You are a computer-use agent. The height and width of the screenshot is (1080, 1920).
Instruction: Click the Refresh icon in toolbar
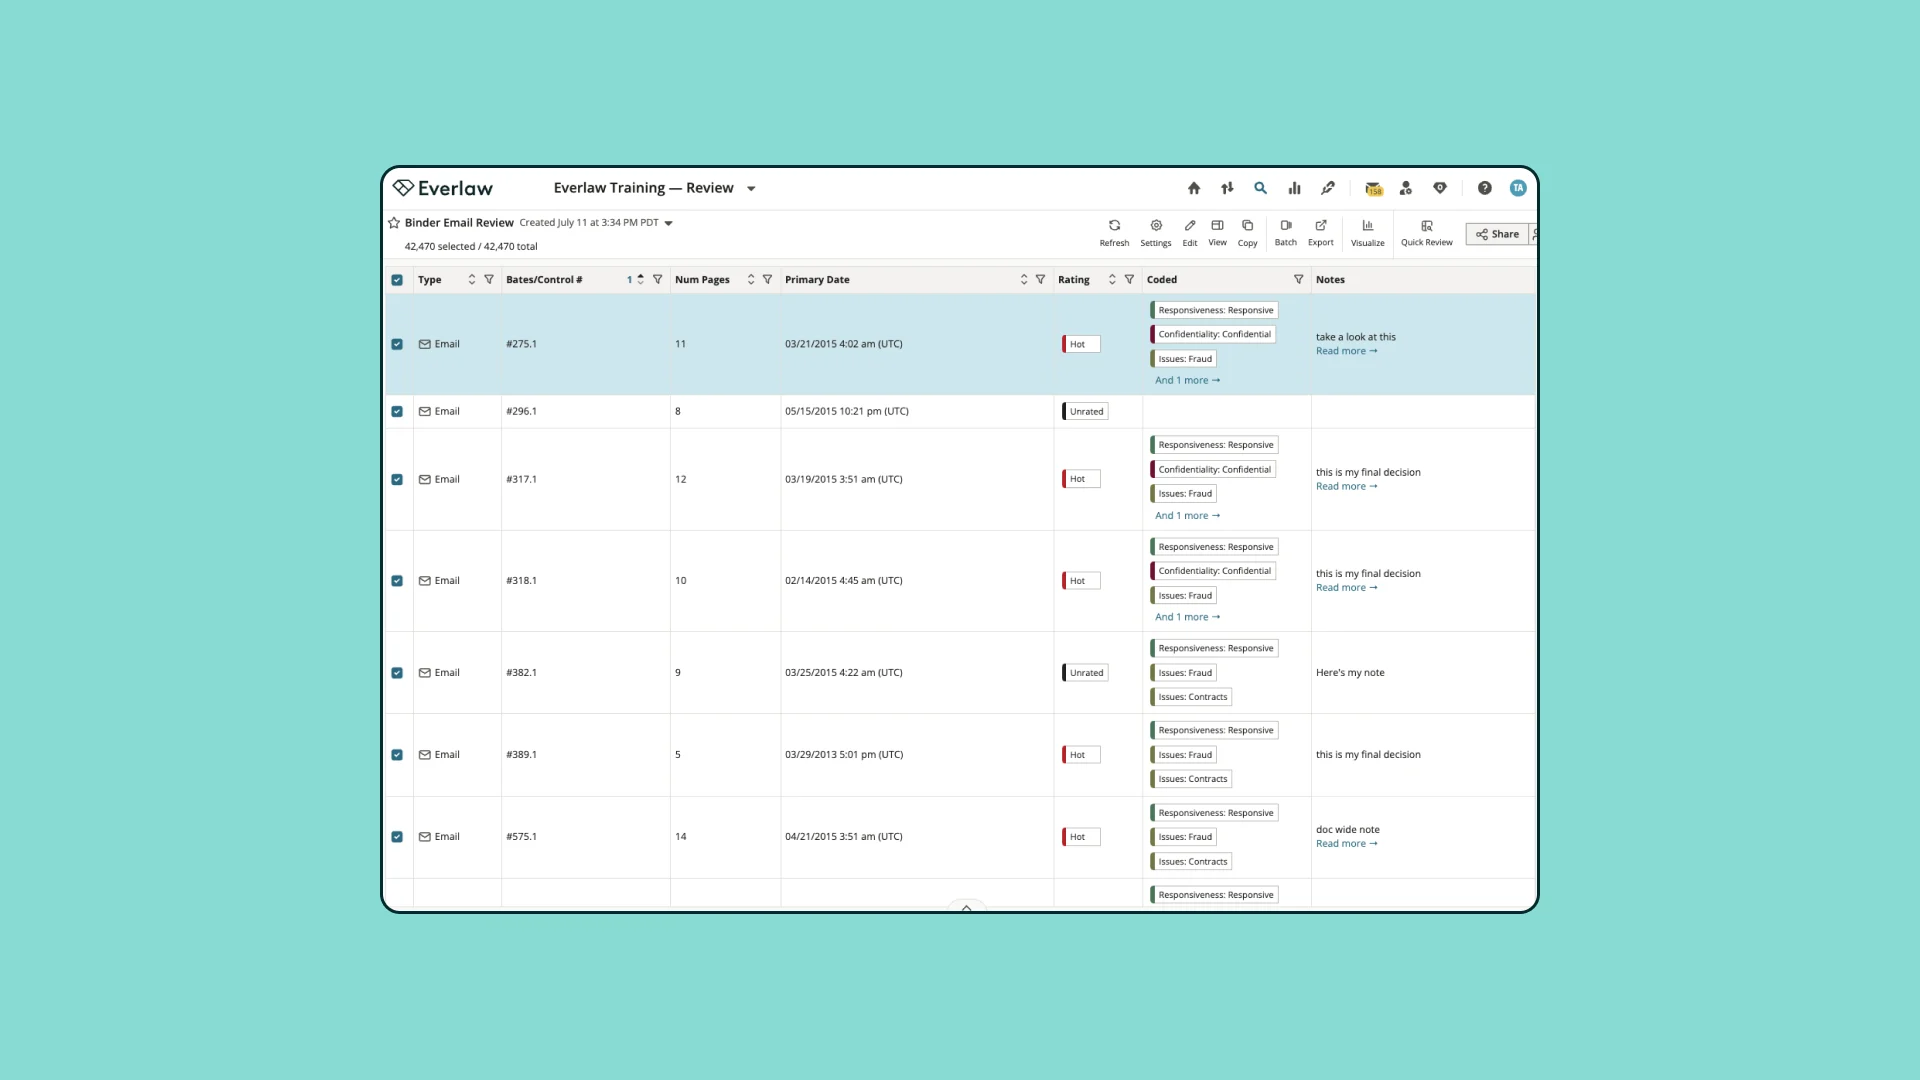point(1114,226)
